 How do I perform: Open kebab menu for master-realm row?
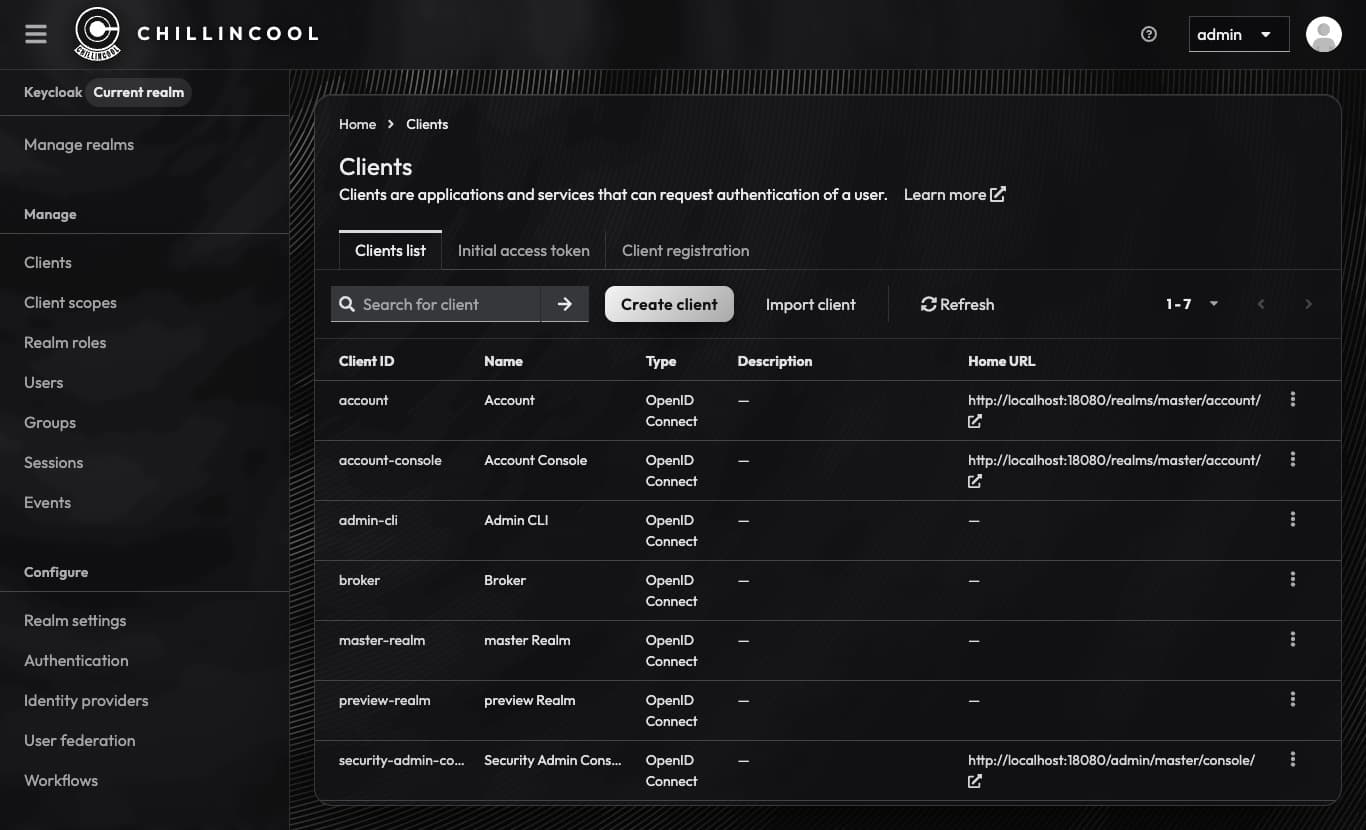[x=1293, y=639]
